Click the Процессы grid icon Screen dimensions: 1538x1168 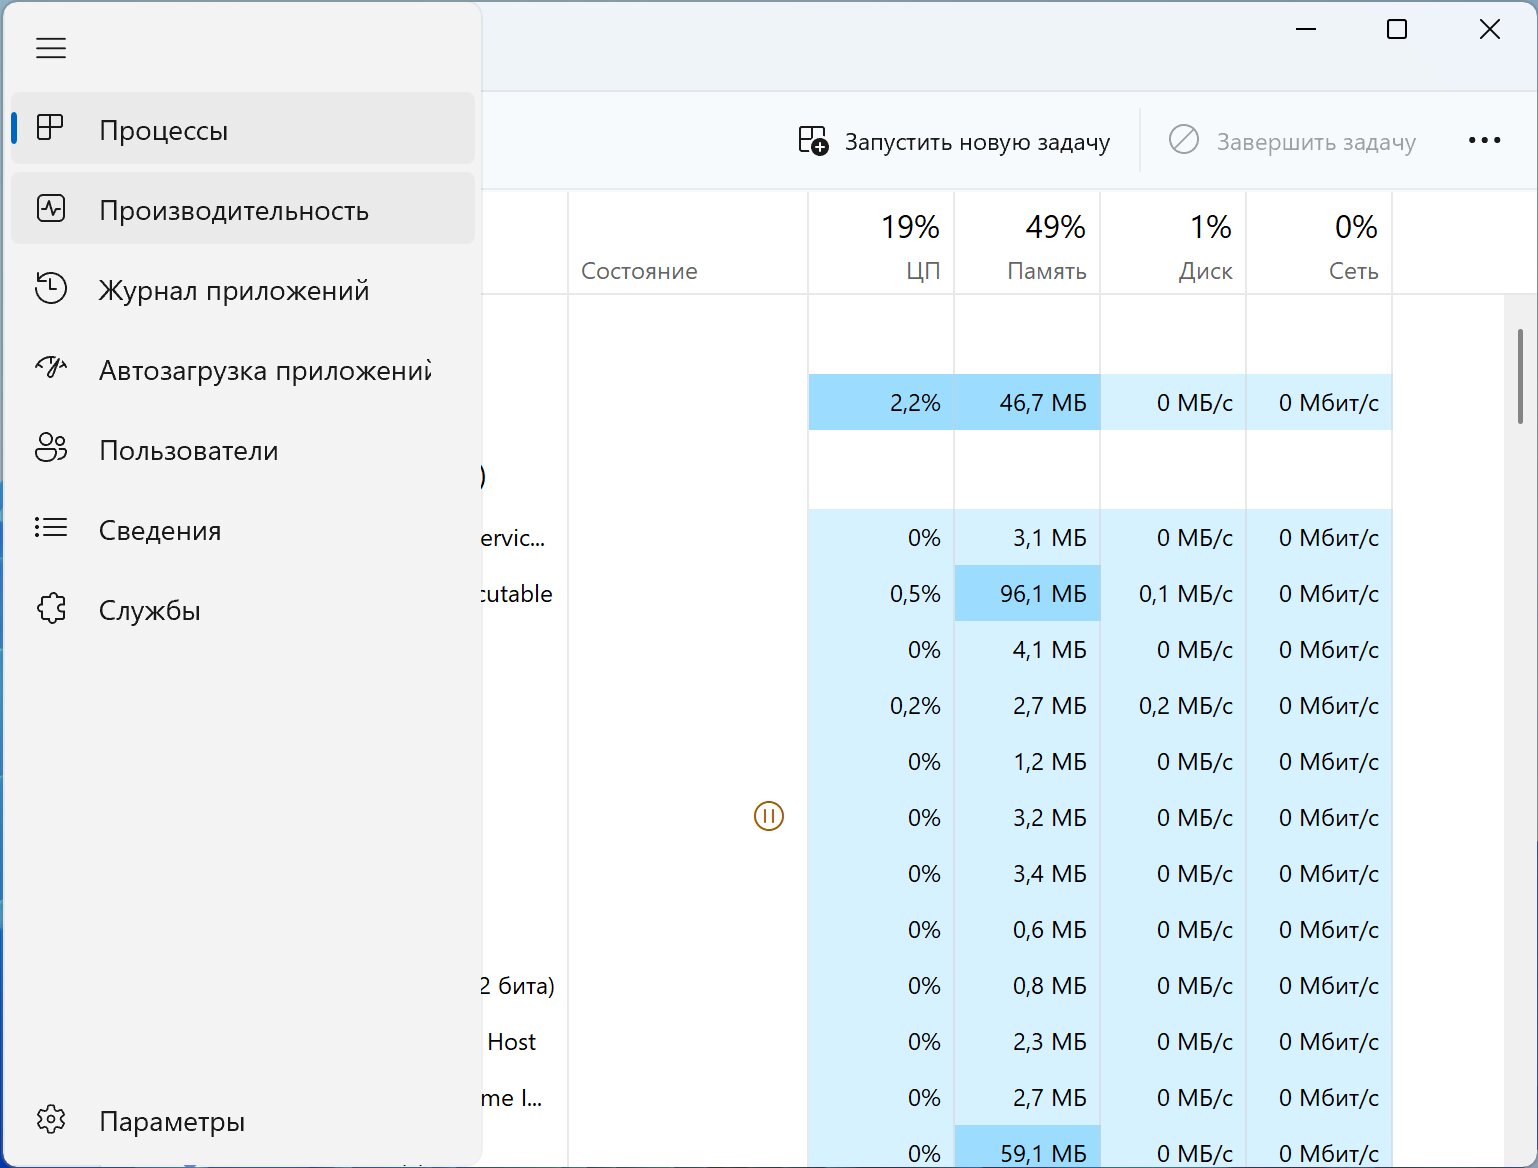50,128
